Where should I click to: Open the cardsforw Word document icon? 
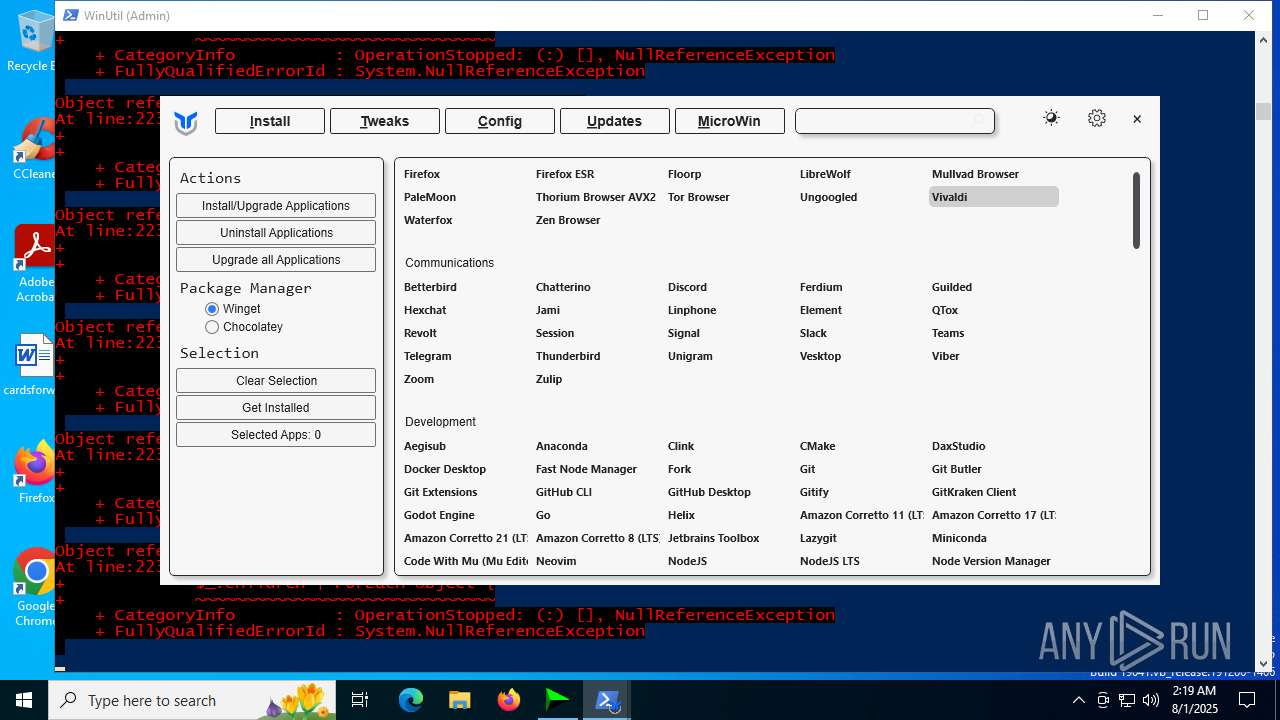pos(33,366)
